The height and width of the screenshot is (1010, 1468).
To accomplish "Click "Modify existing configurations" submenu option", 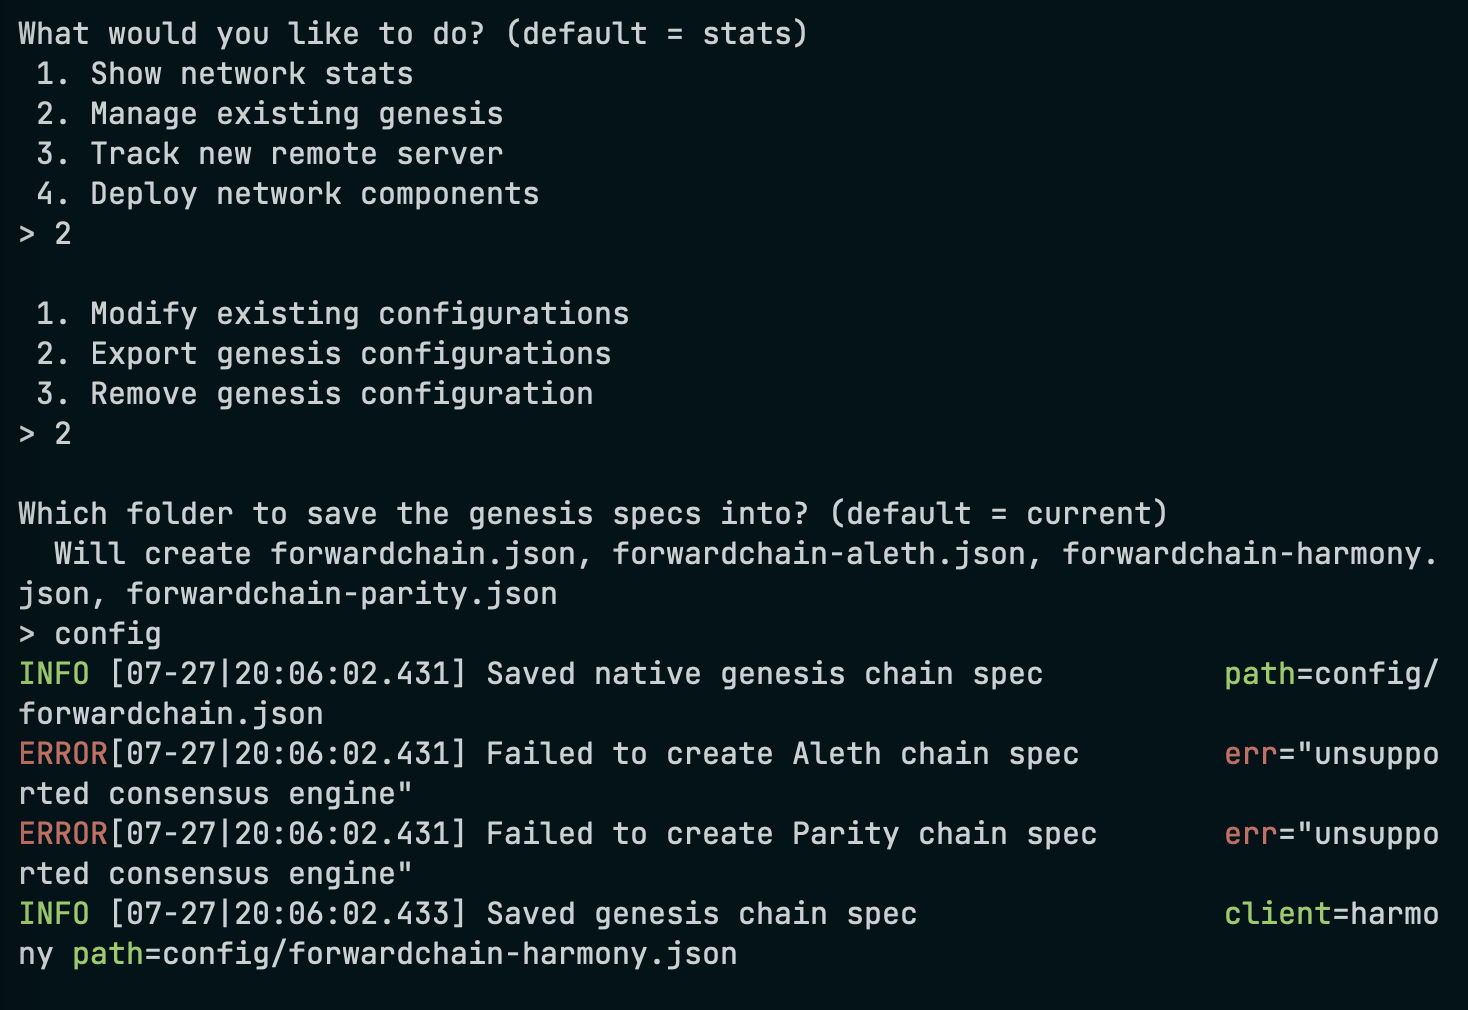I will pyautogui.click(x=359, y=314).
